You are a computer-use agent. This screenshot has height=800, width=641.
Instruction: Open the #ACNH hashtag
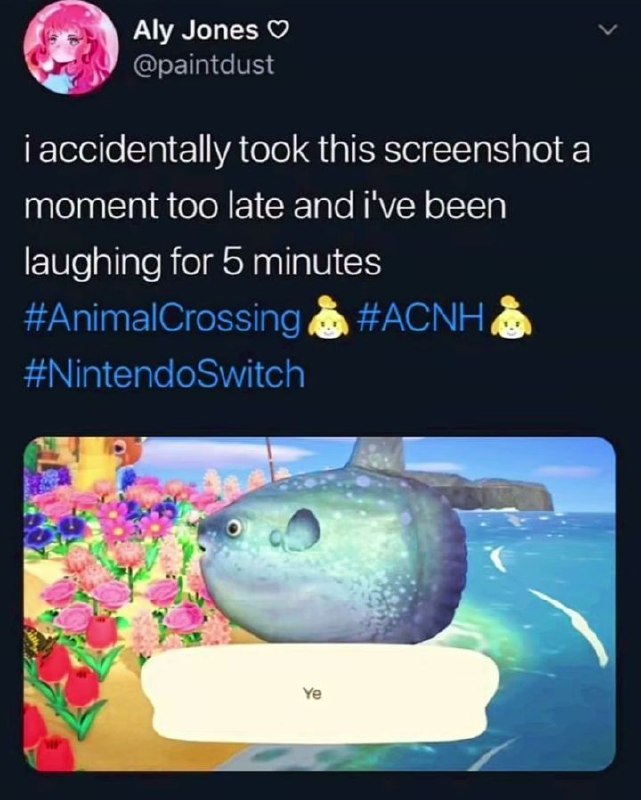pyautogui.click(x=422, y=318)
